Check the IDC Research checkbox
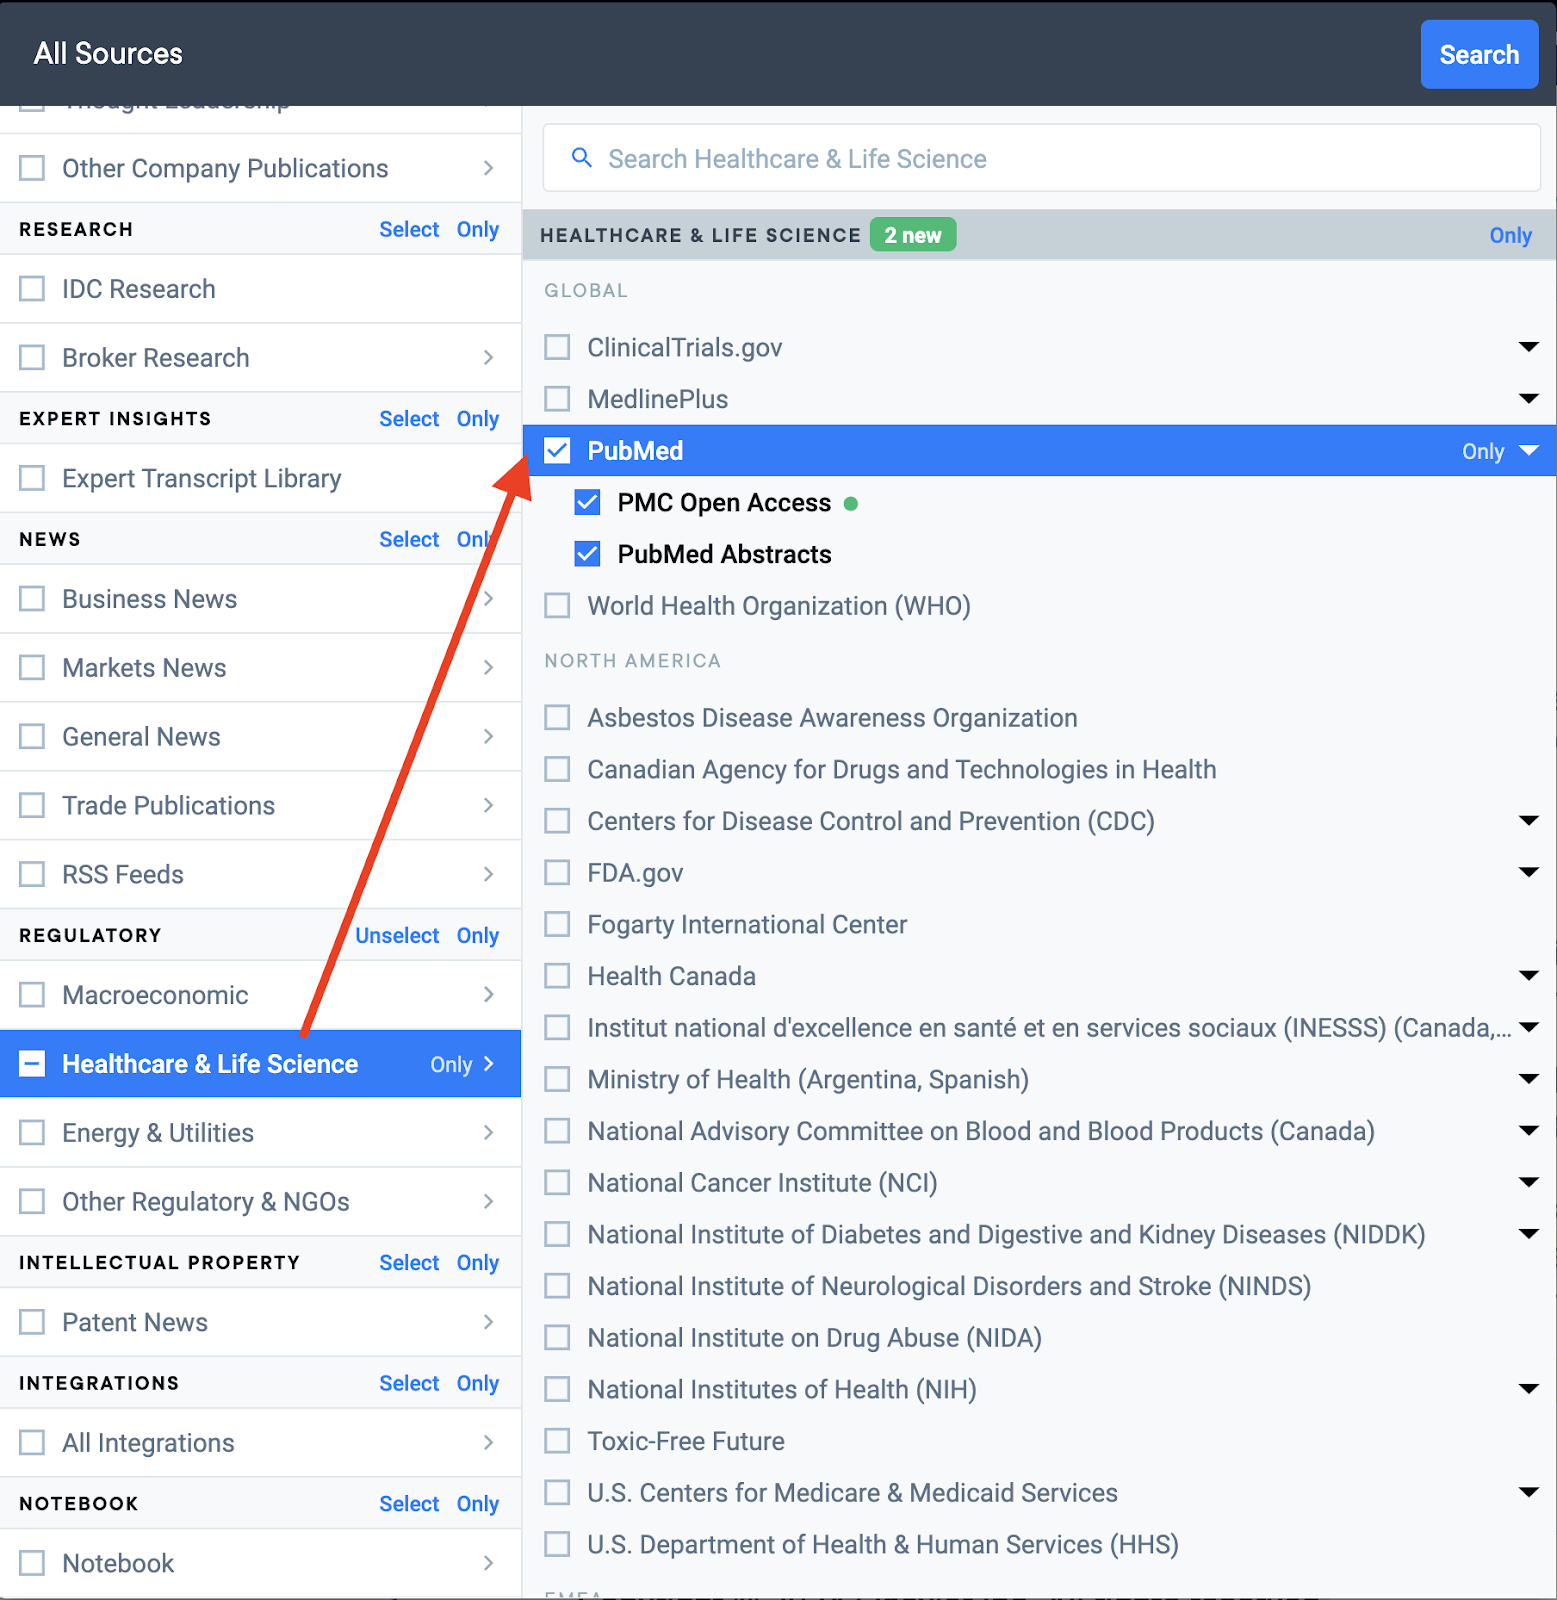Screen dimensions: 1557x1600 [x=32, y=289]
